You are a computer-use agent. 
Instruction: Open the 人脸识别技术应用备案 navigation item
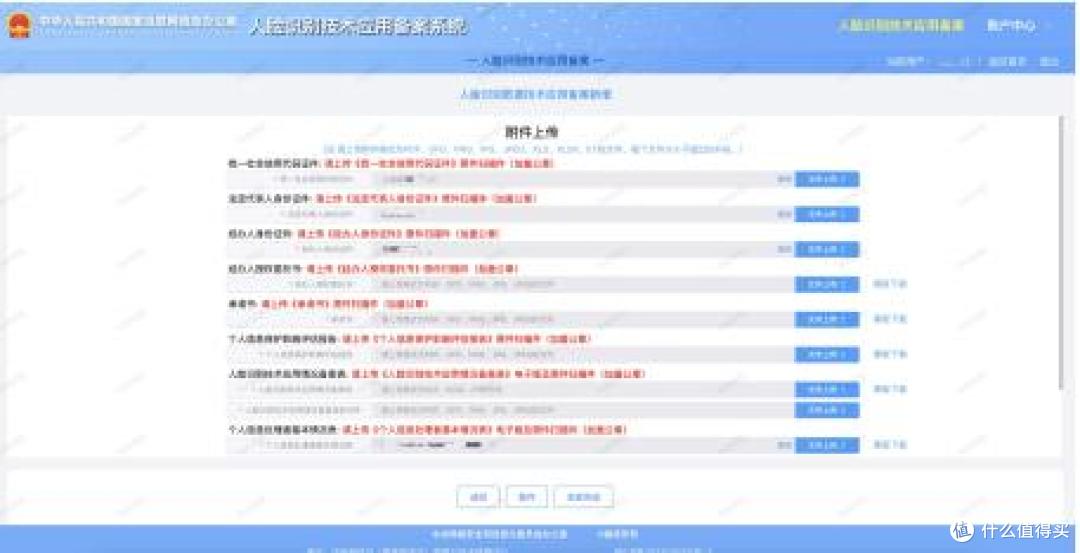[x=900, y=25]
